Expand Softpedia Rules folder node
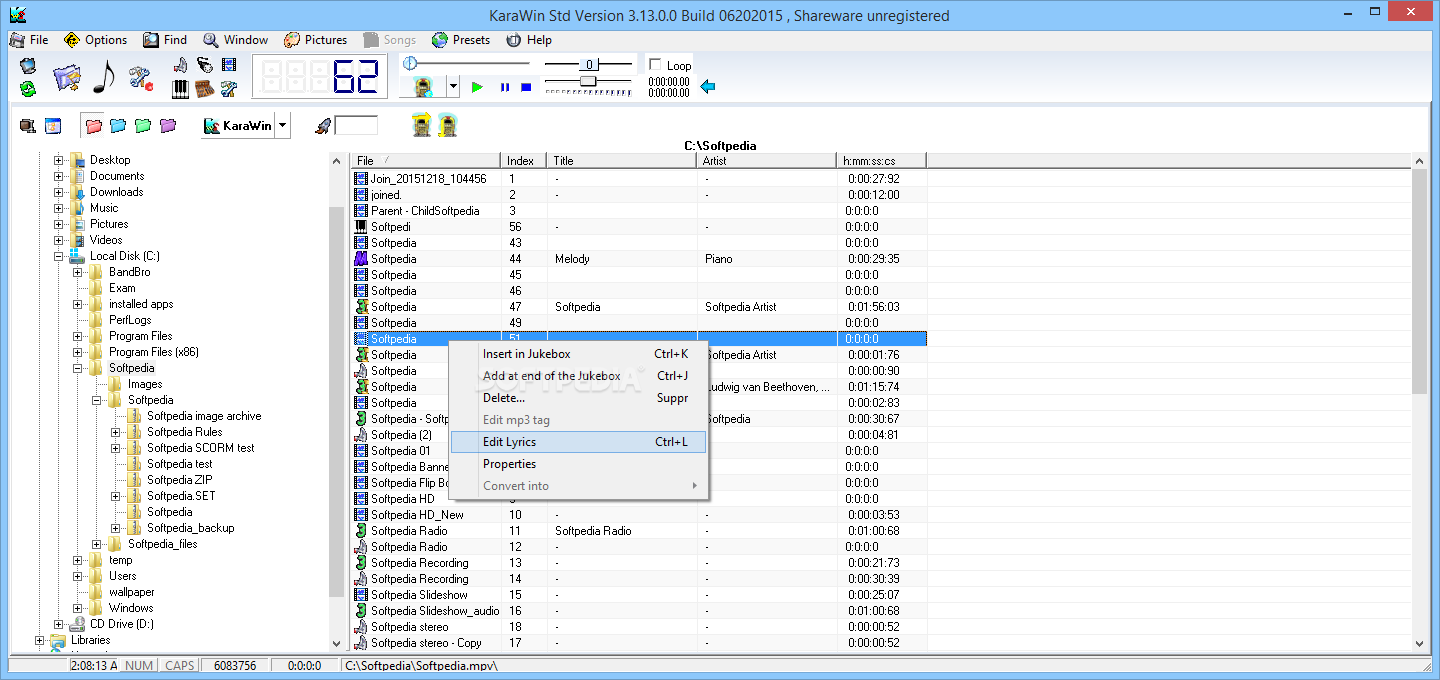1440x680 pixels. (x=116, y=432)
